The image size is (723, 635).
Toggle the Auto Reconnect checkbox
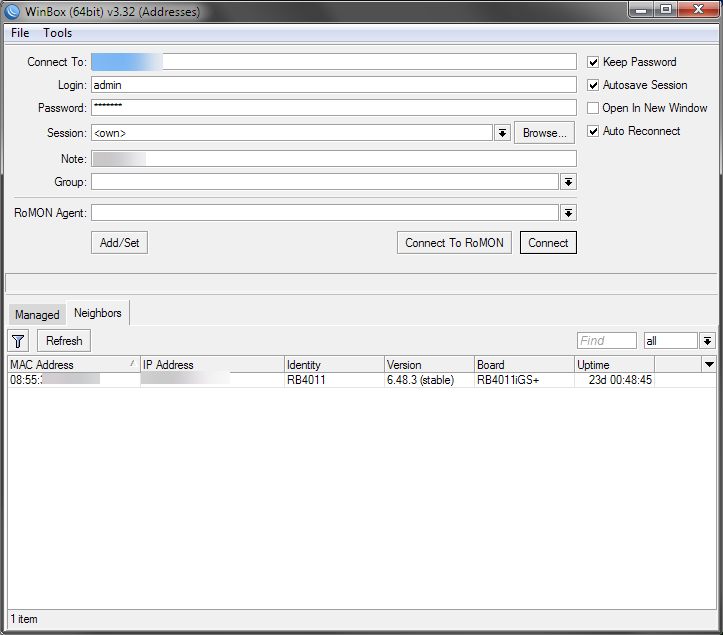coord(593,131)
